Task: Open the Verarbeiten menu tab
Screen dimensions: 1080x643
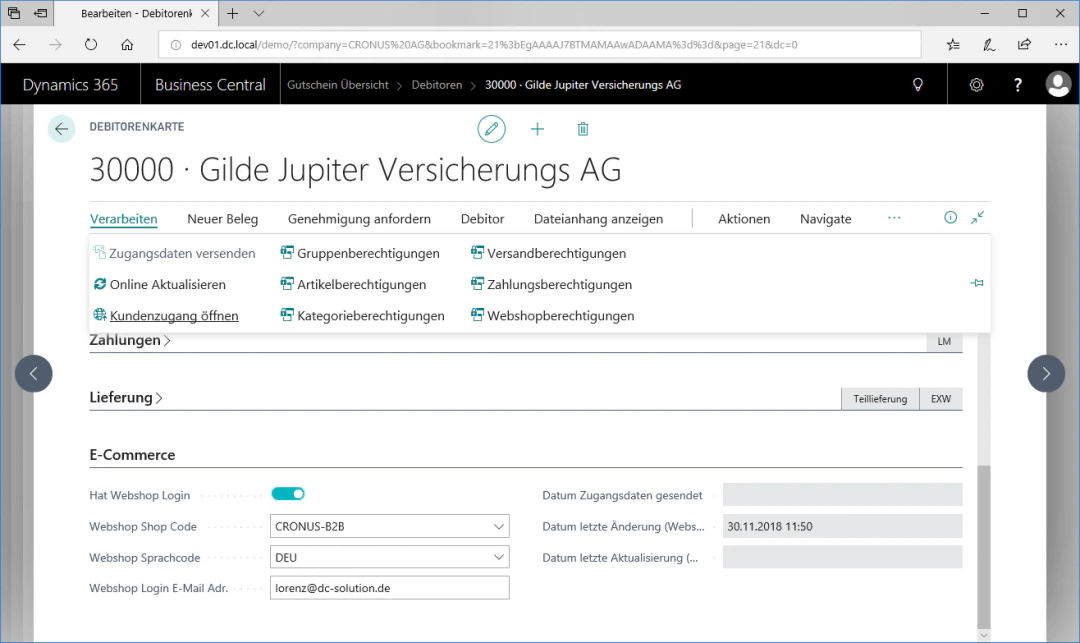Action: click(x=123, y=219)
